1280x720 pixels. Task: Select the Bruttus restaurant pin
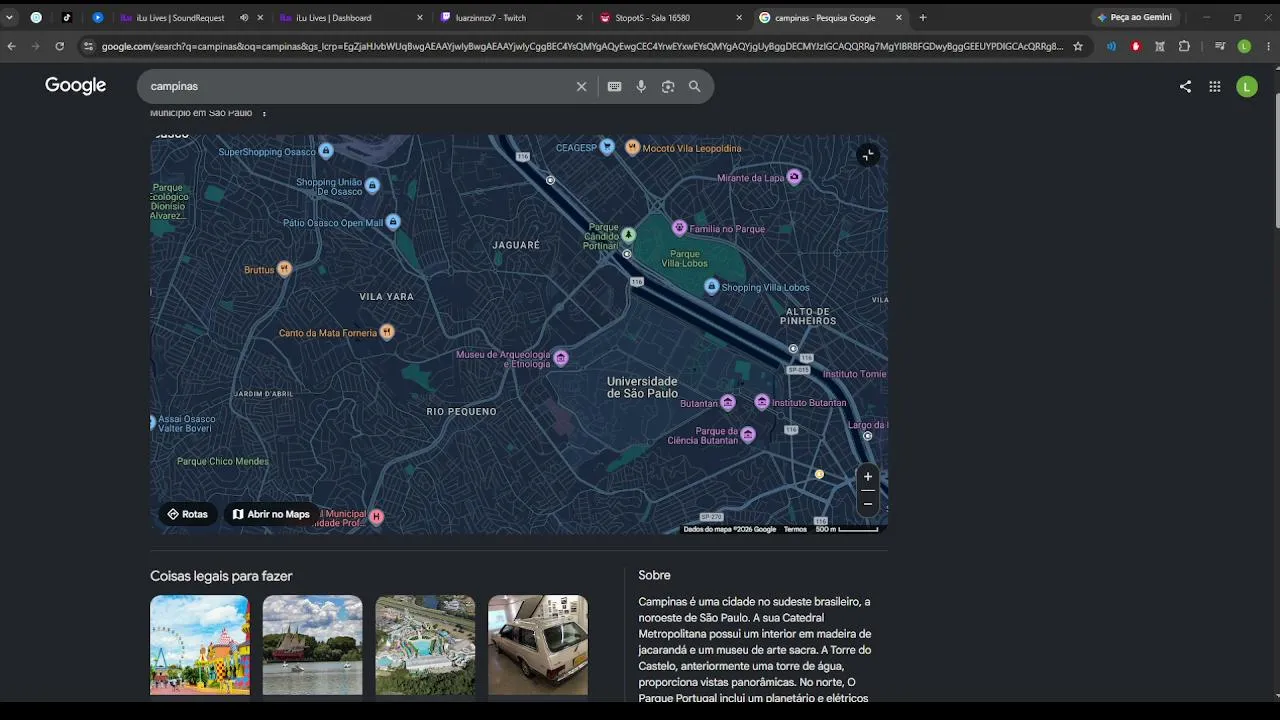pos(284,269)
